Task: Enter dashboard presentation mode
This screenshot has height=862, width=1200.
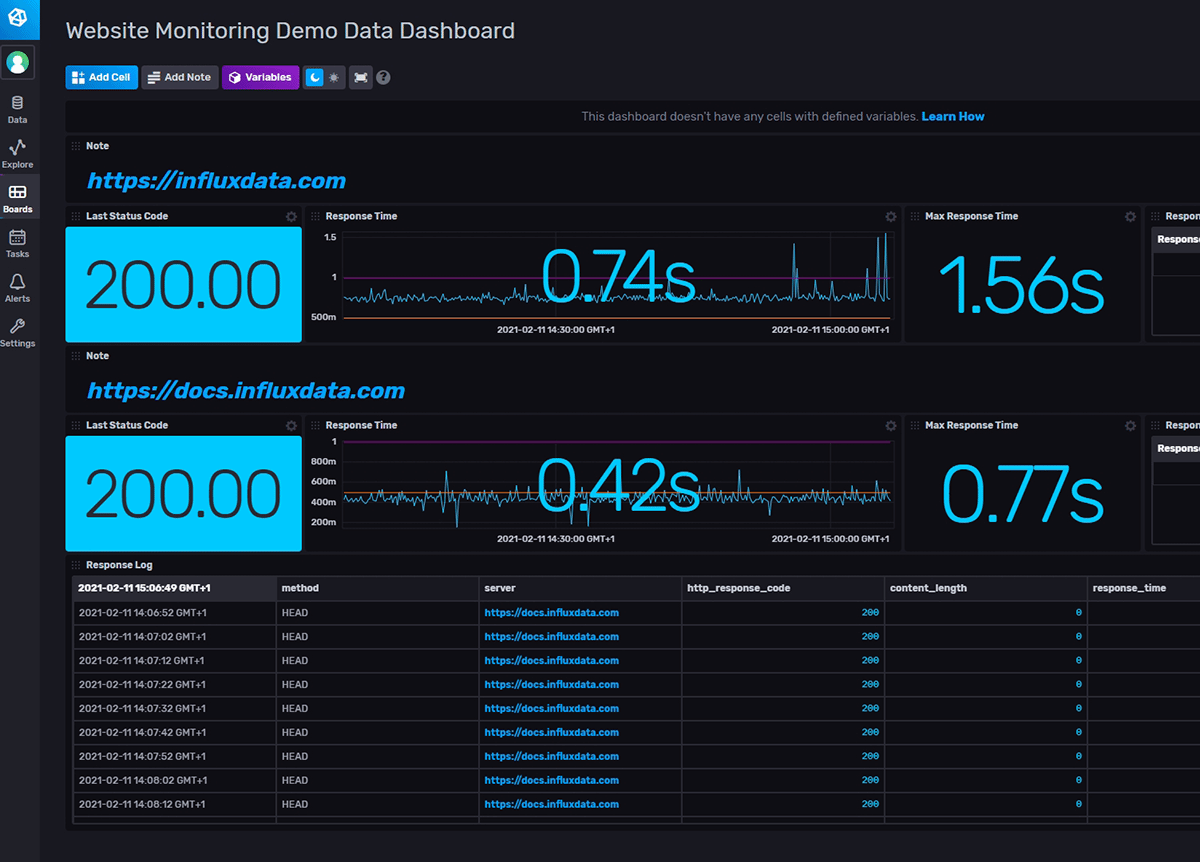Action: click(360, 77)
